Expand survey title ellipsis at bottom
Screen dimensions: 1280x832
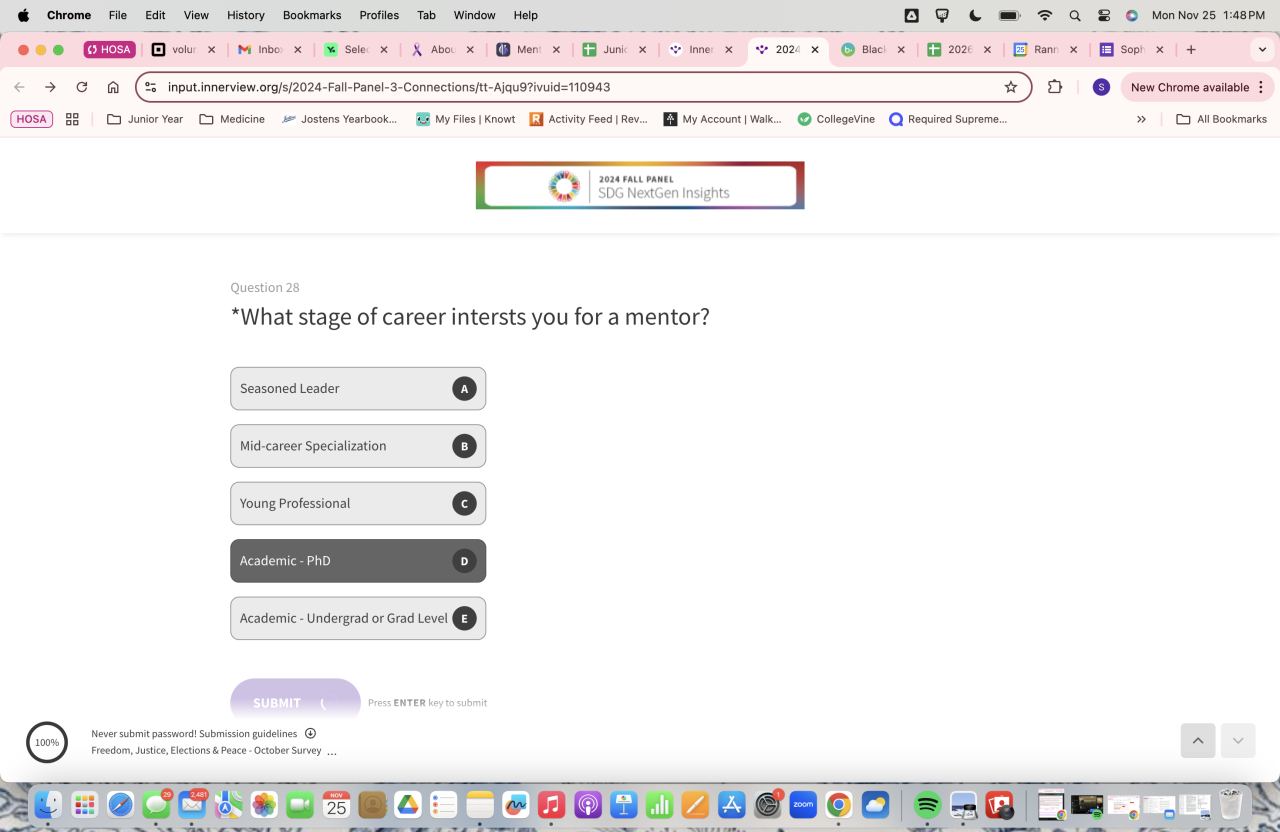coord(332,751)
